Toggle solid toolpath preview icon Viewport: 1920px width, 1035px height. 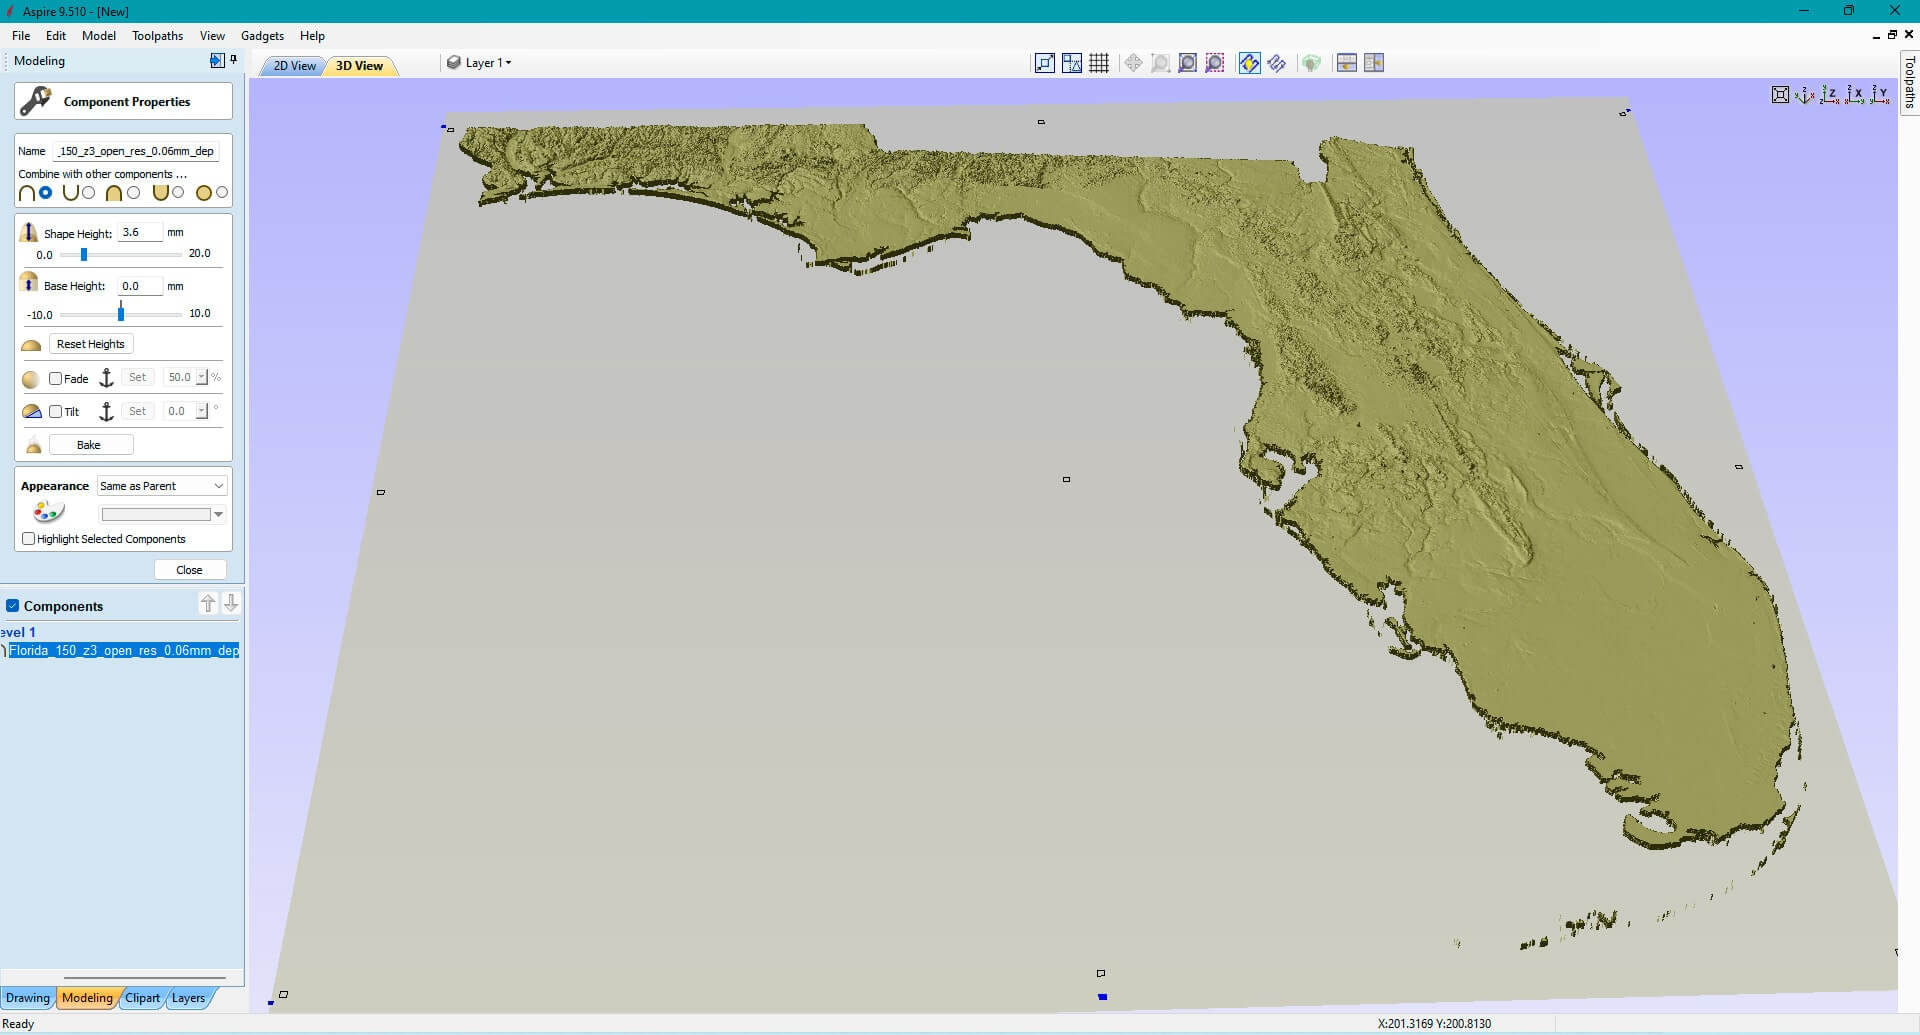pos(1249,63)
